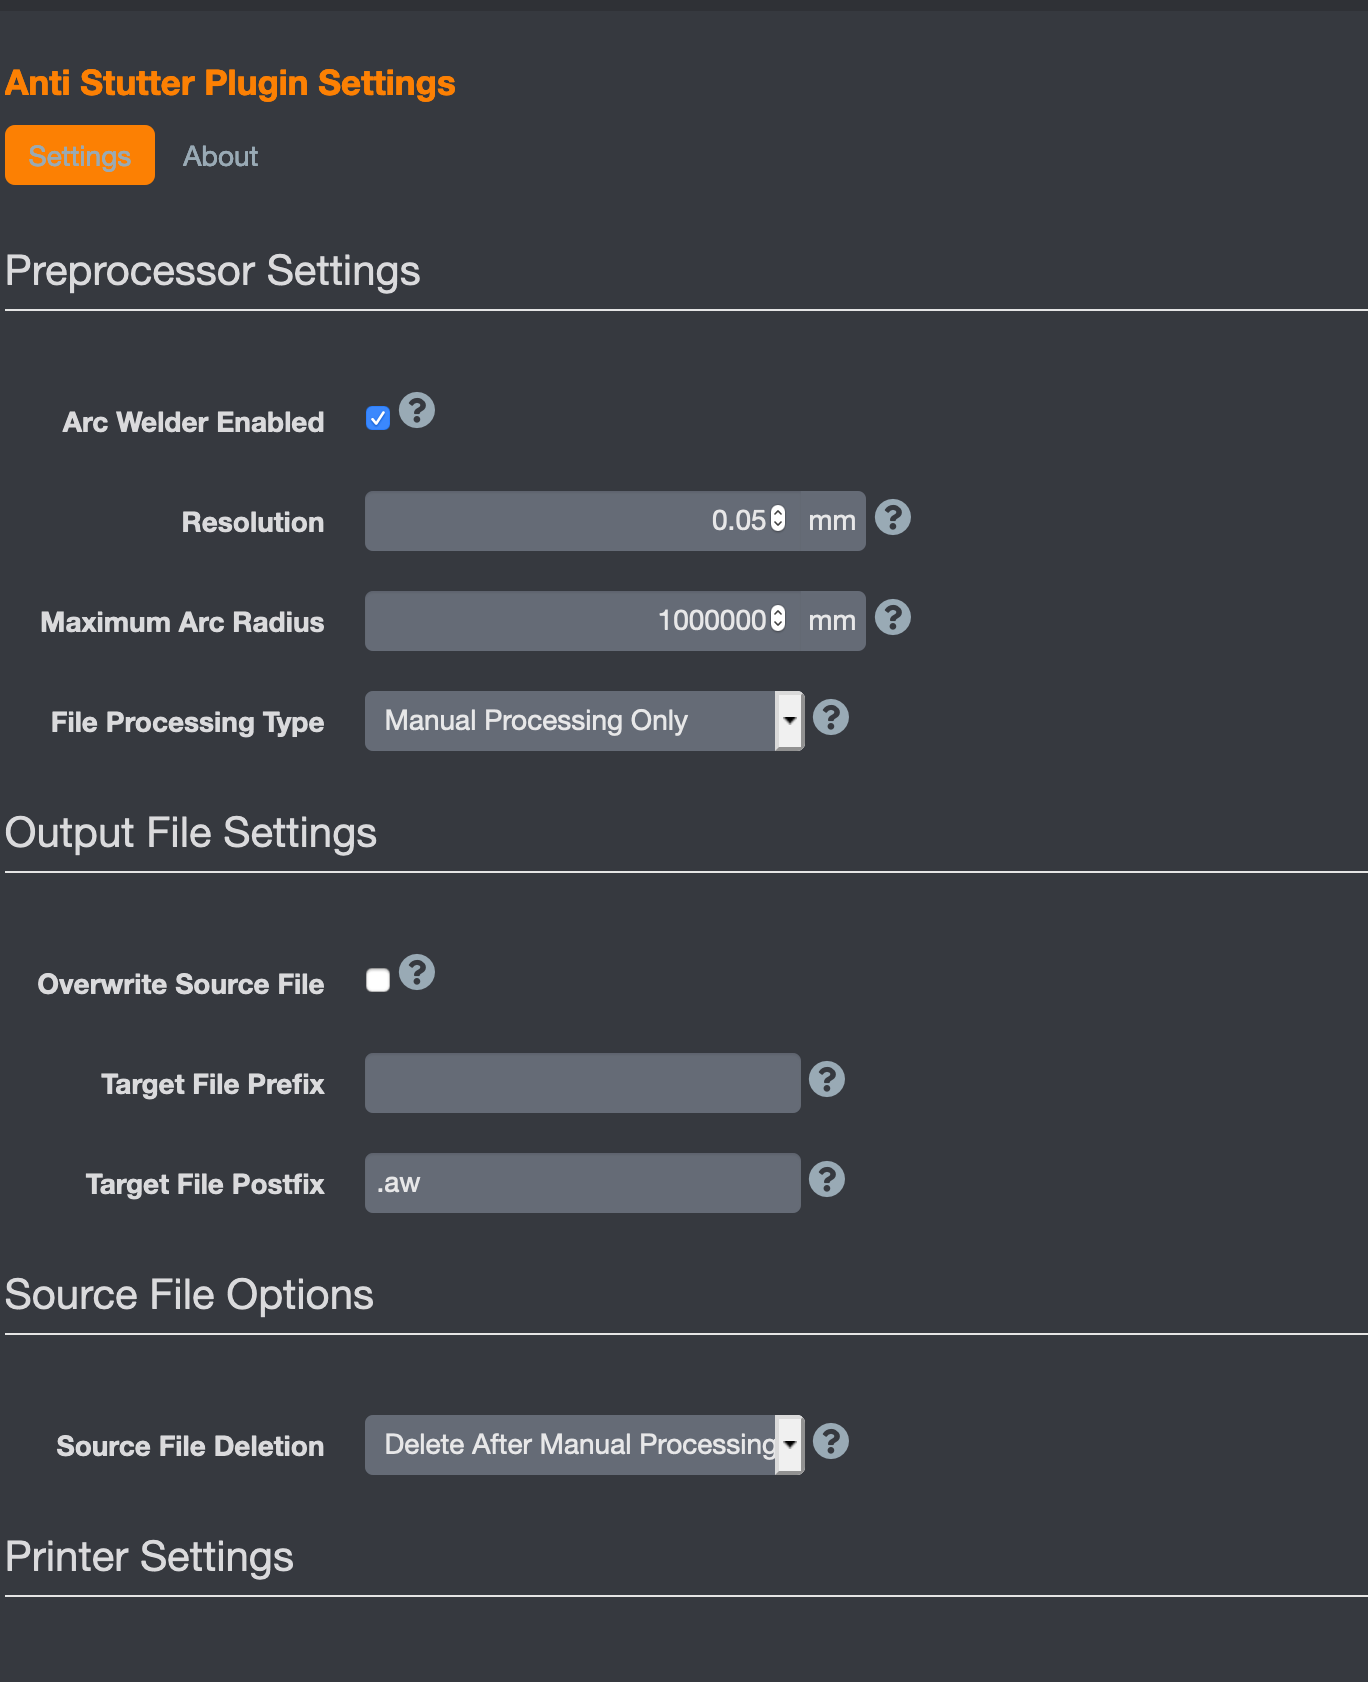1368x1682 pixels.
Task: Click help icon for Source File Deletion
Action: click(x=830, y=1442)
